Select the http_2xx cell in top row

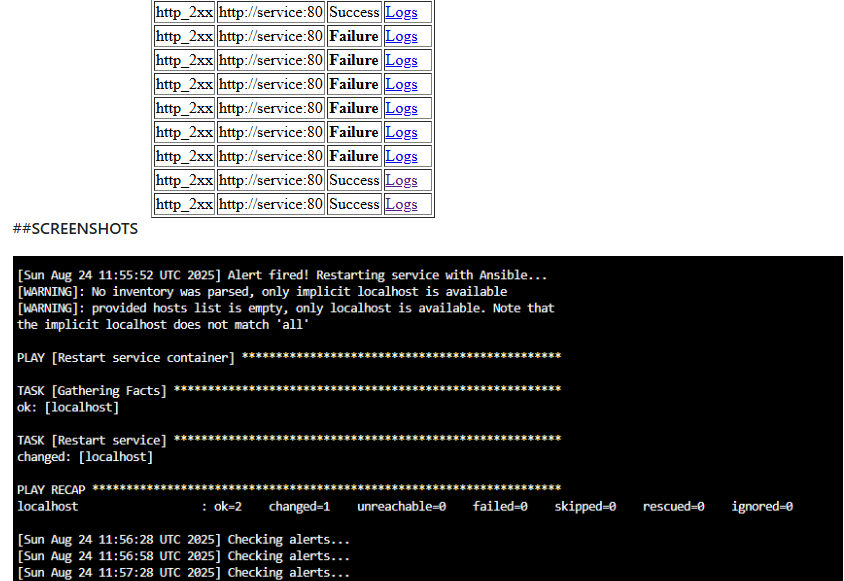pos(184,12)
